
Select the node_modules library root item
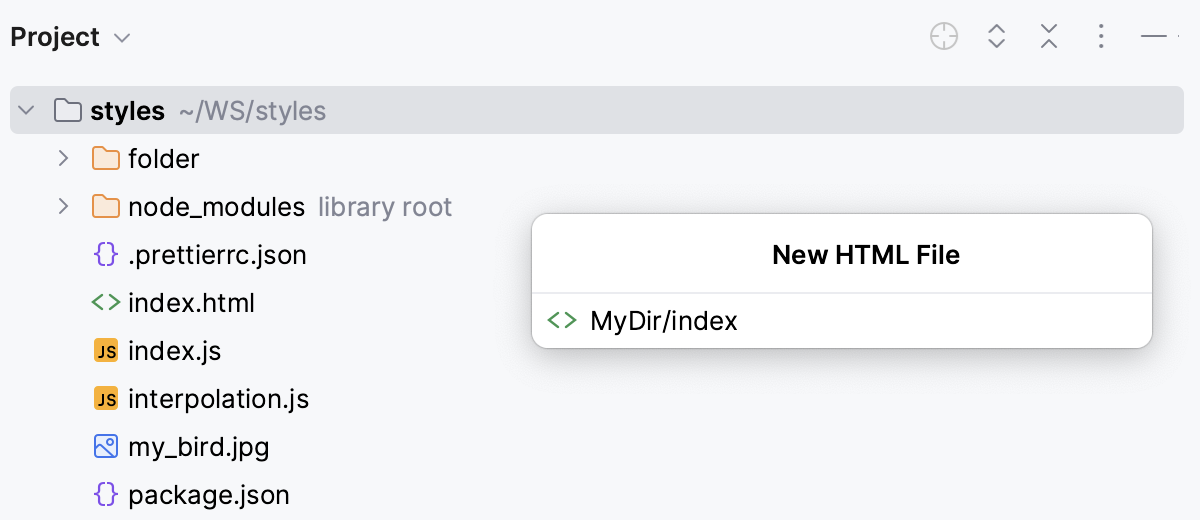pos(216,207)
